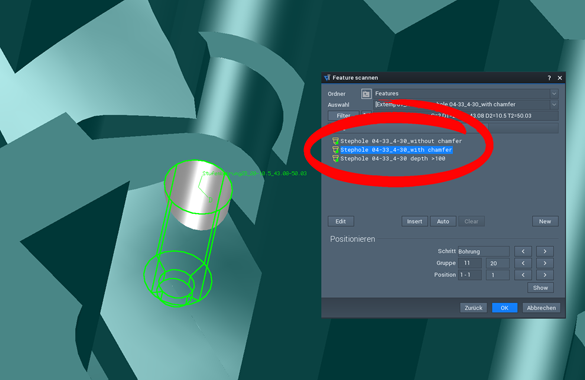Click the Edit button
The width and height of the screenshot is (585, 380).
tap(341, 222)
